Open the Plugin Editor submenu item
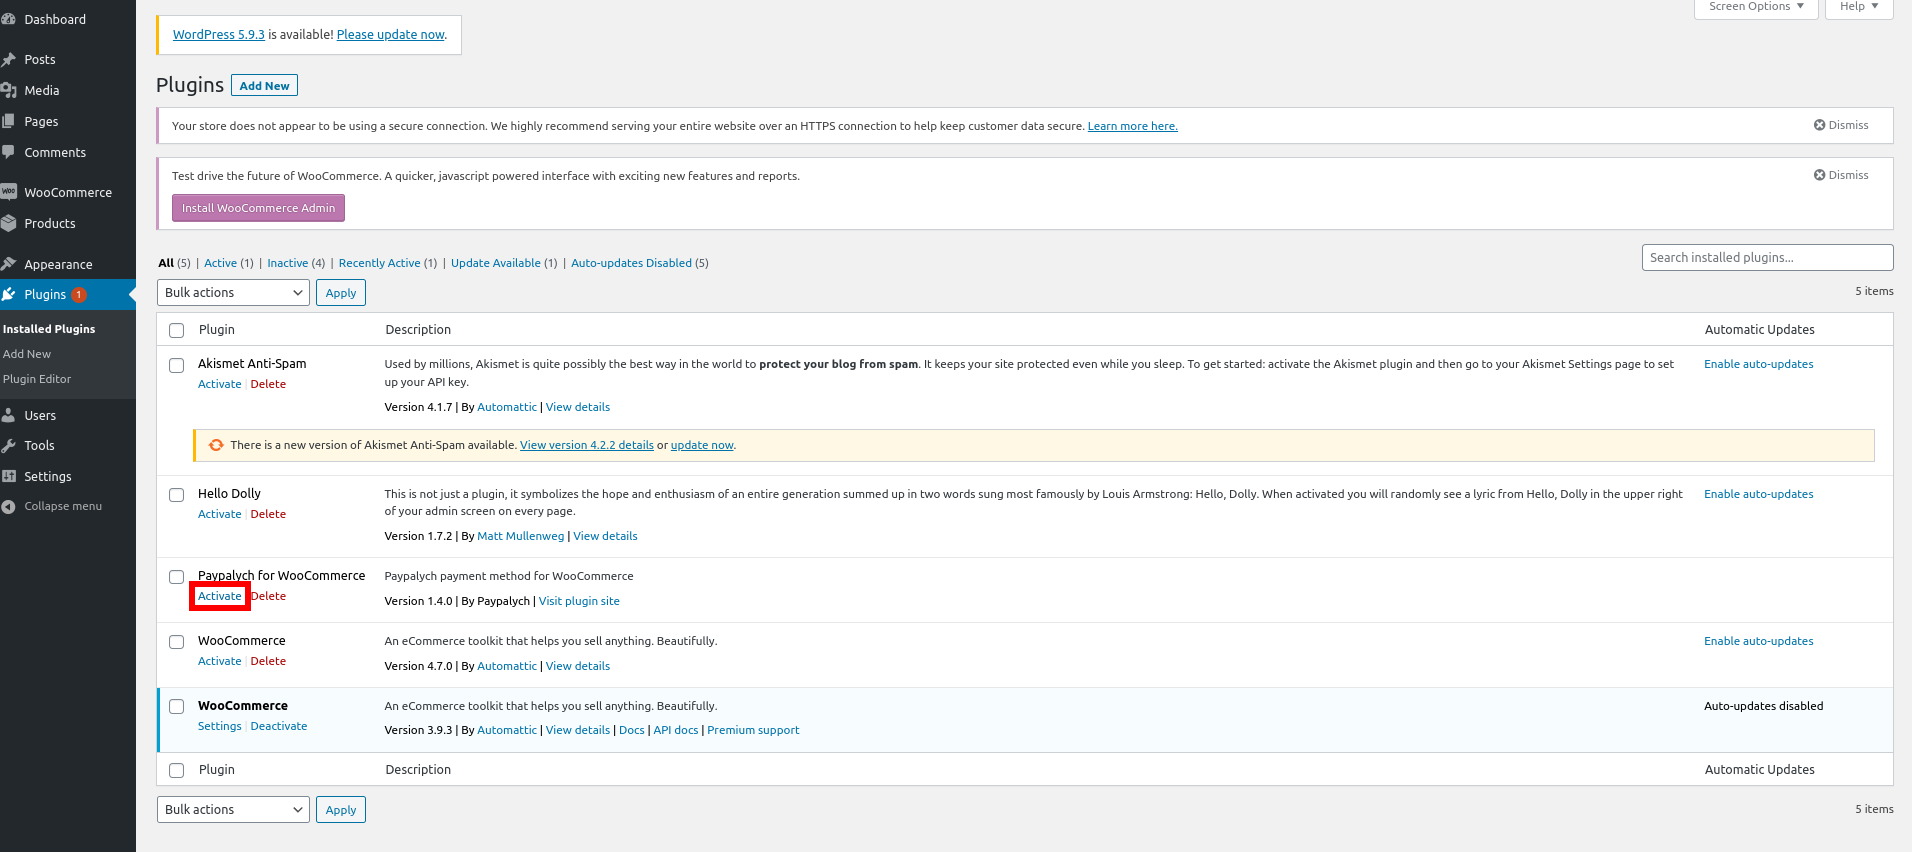 pyautogui.click(x=37, y=379)
